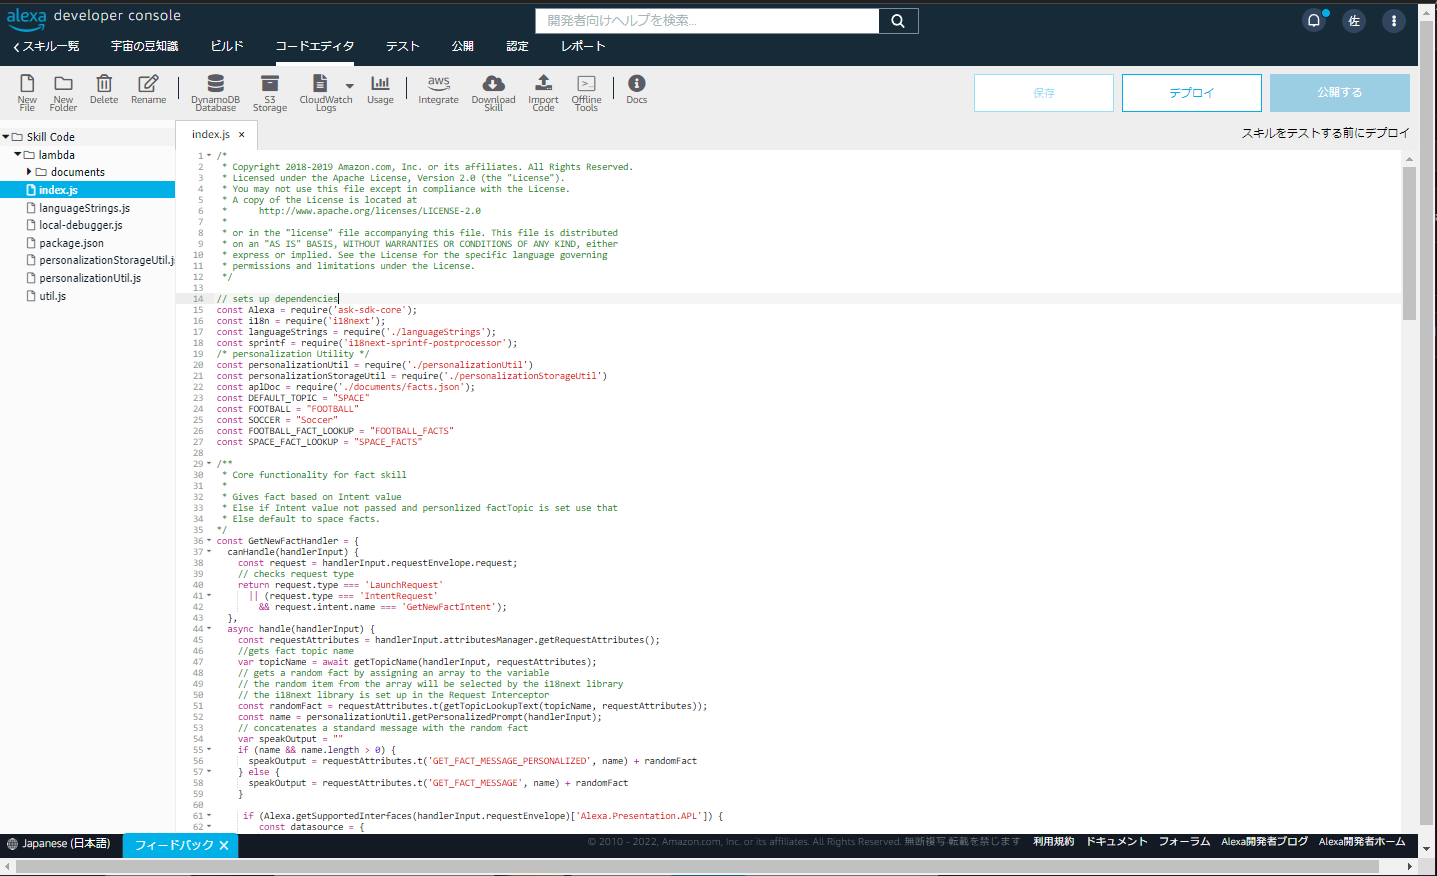Screen dimensions: 1437x876
Task: Open the フォーラム link
Action: [x=1183, y=841]
